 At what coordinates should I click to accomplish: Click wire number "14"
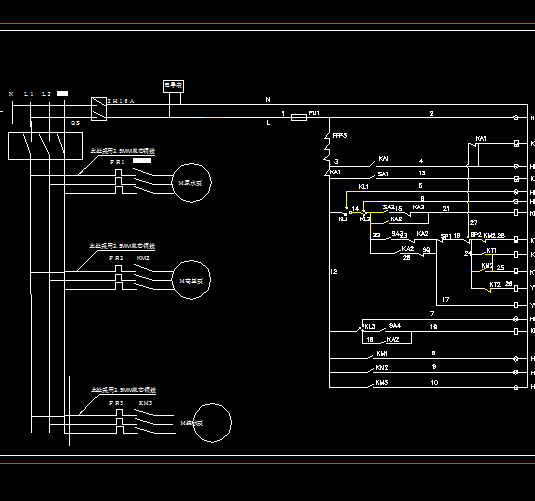coord(355,208)
